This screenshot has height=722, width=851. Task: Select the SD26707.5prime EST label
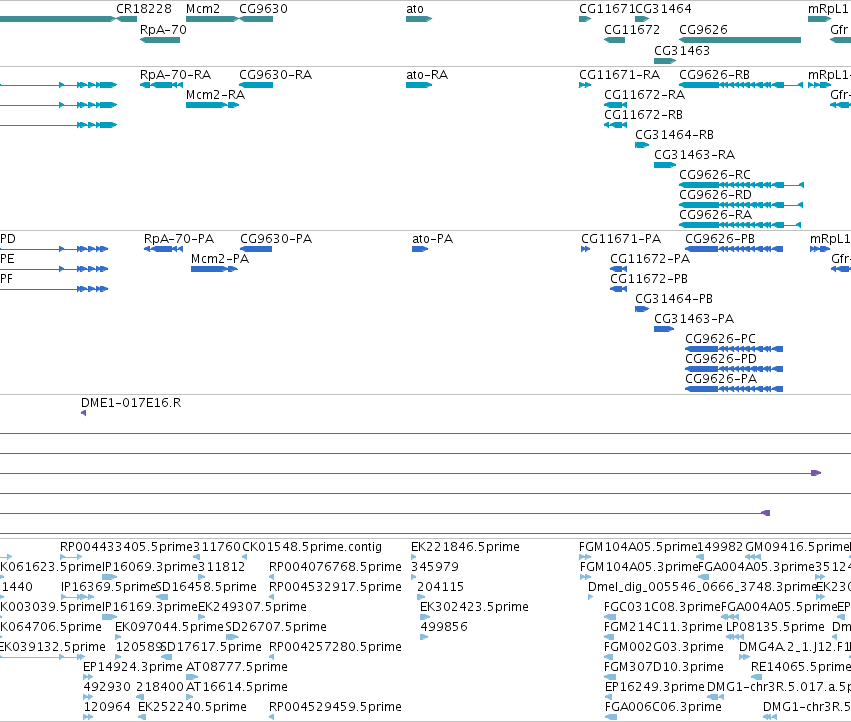point(276,627)
